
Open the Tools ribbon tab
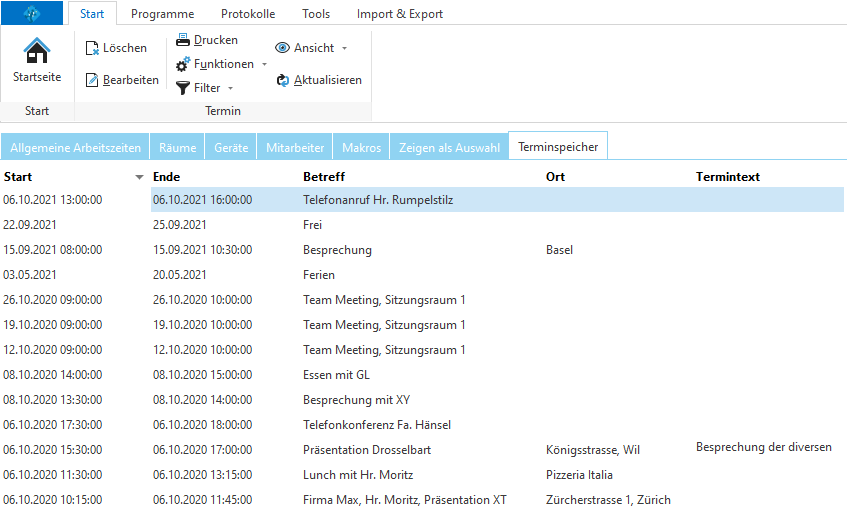pos(316,14)
